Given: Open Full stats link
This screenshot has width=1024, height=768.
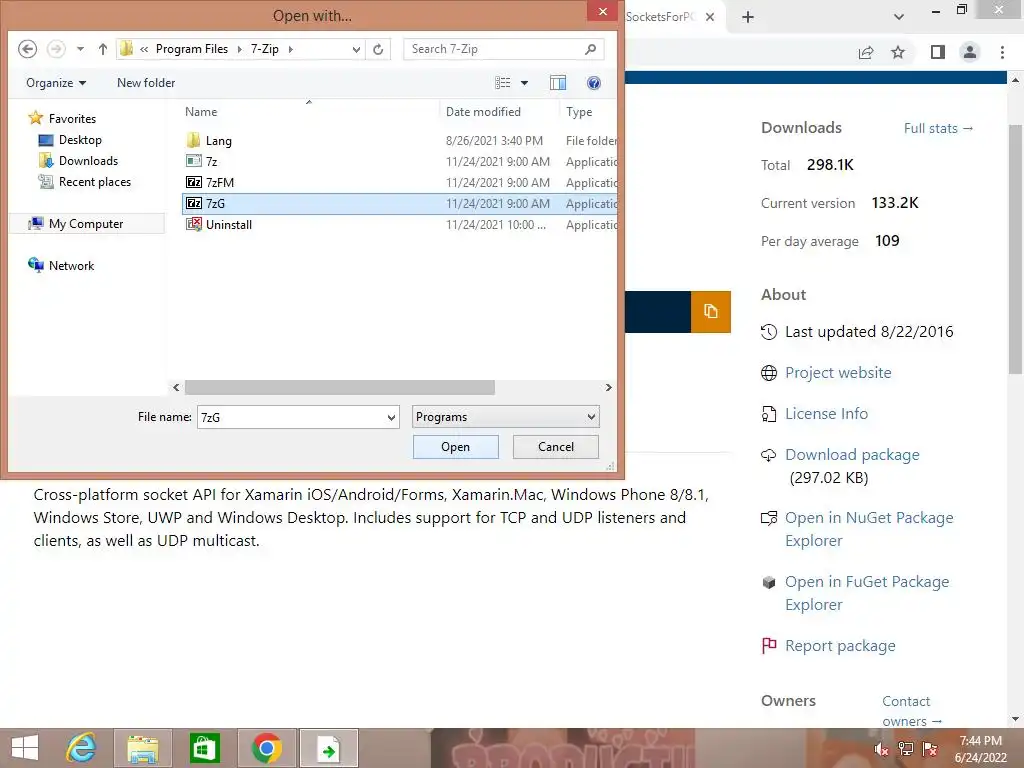Looking at the screenshot, I should 938,128.
